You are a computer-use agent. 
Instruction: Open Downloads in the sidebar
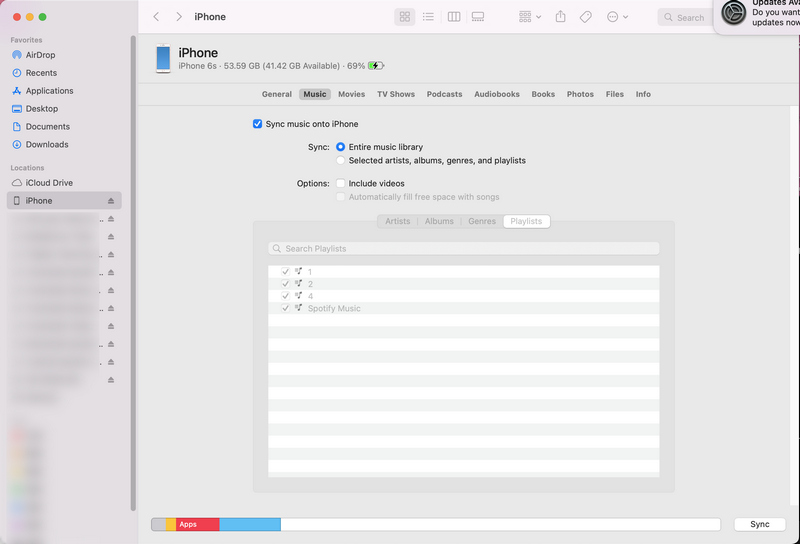tap(47, 144)
